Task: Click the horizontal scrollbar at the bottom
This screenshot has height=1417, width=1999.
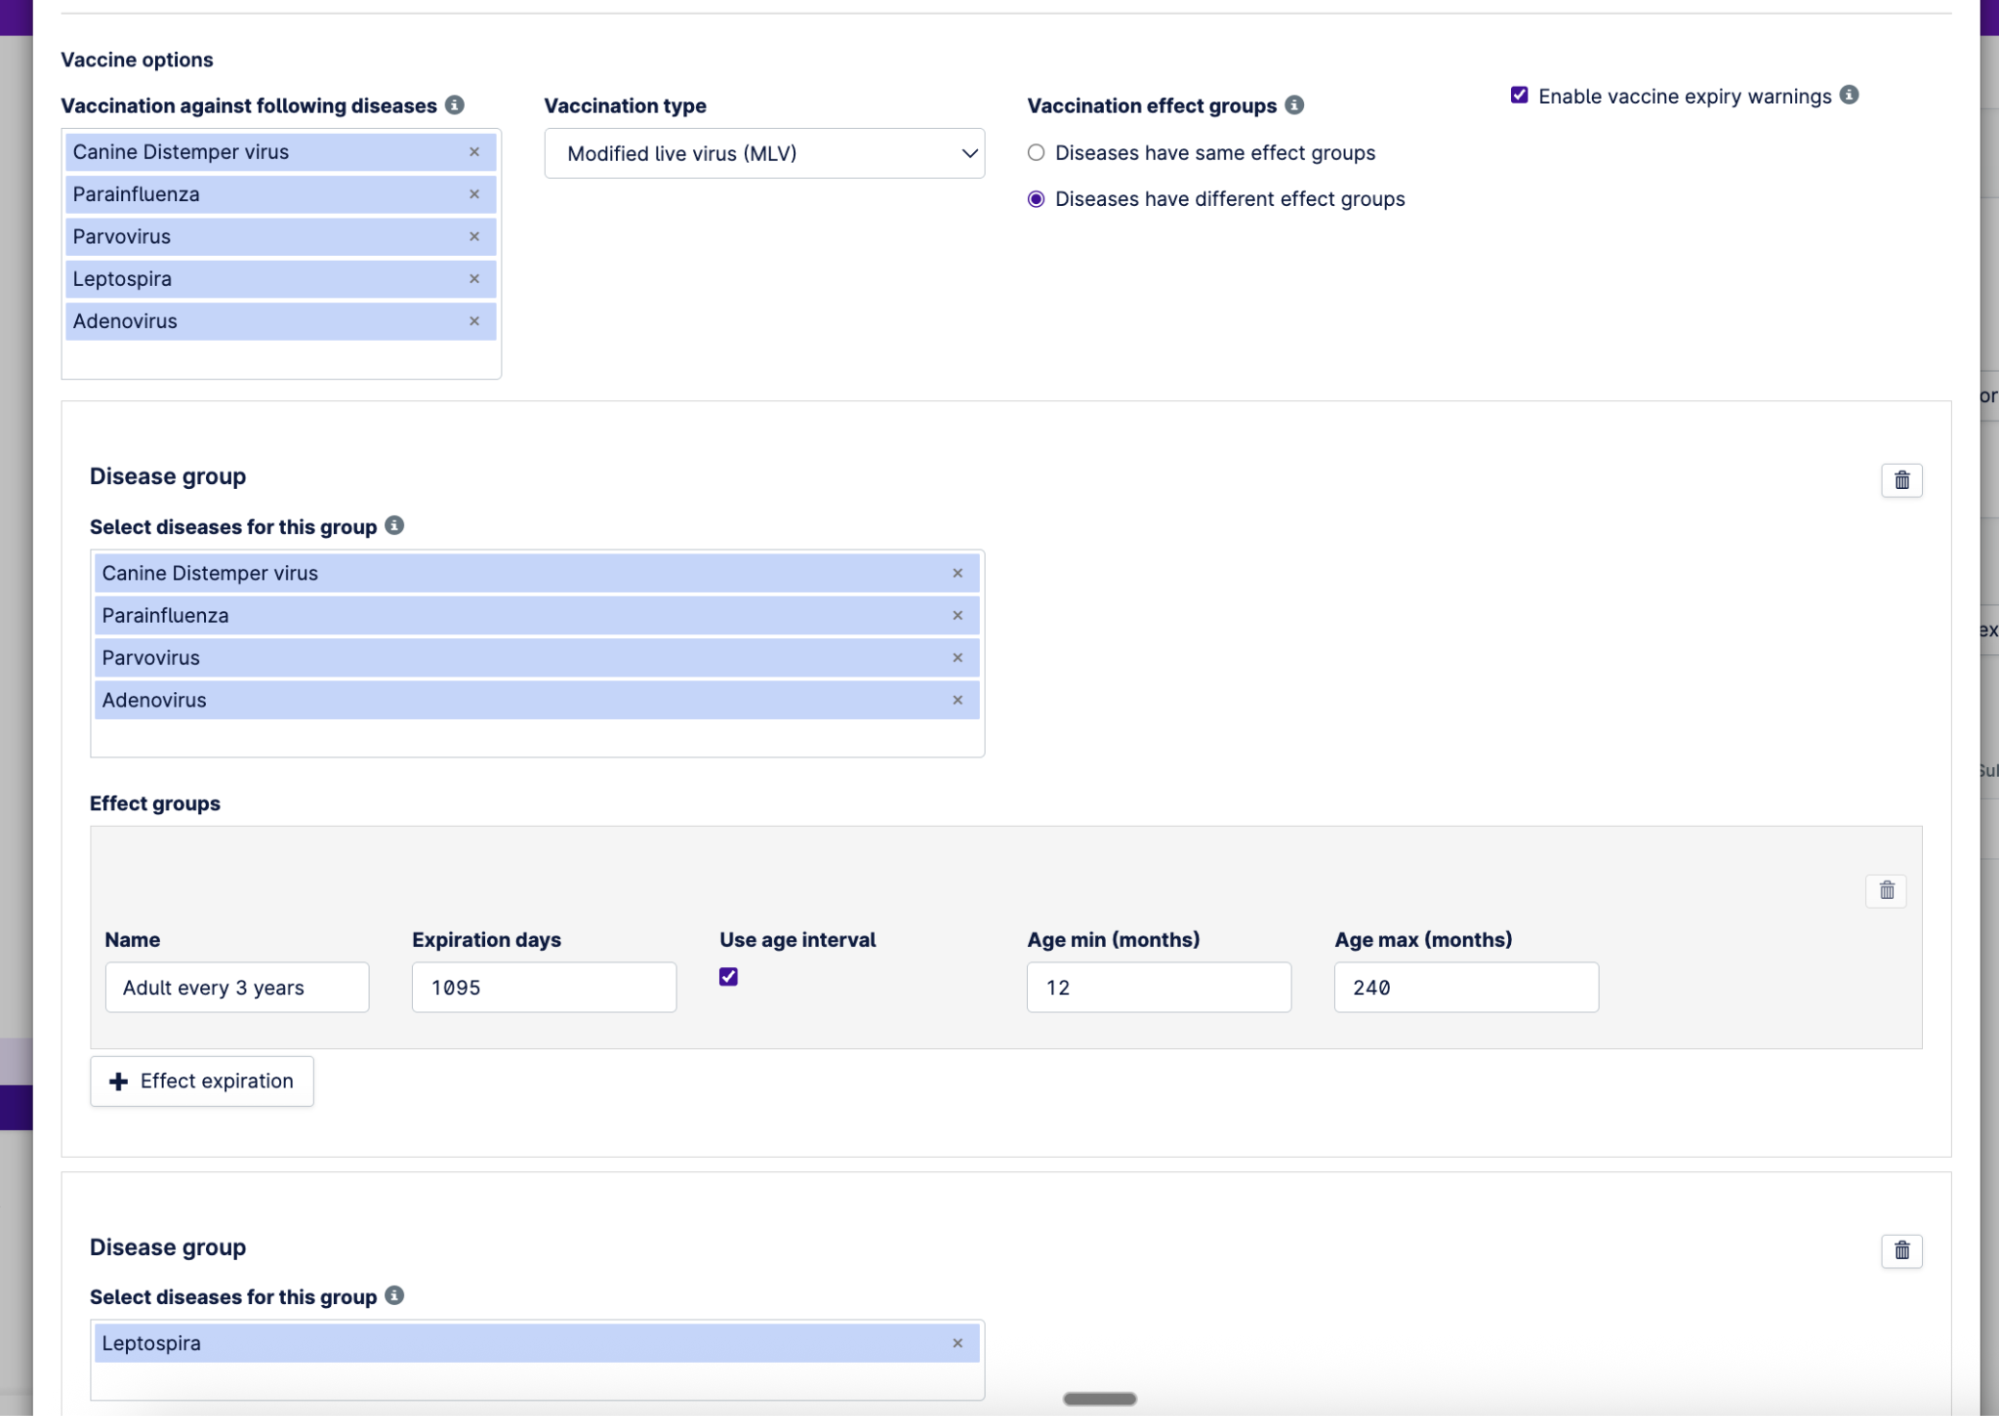Action: click(x=1099, y=1399)
